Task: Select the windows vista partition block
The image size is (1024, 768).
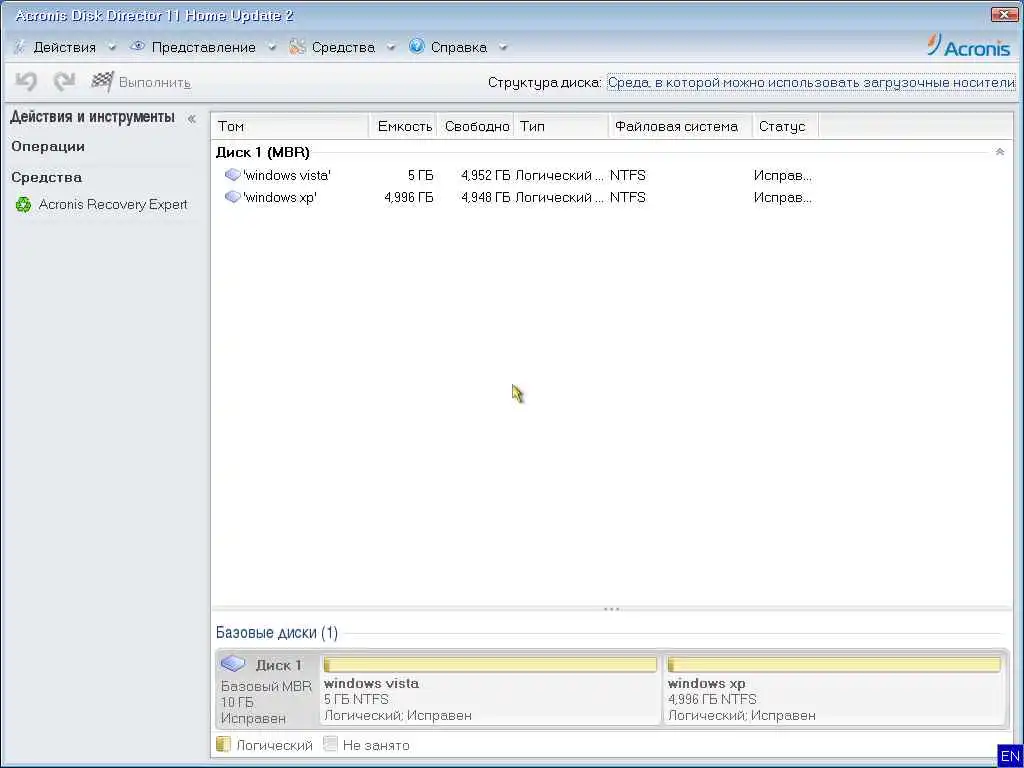Action: pos(490,689)
